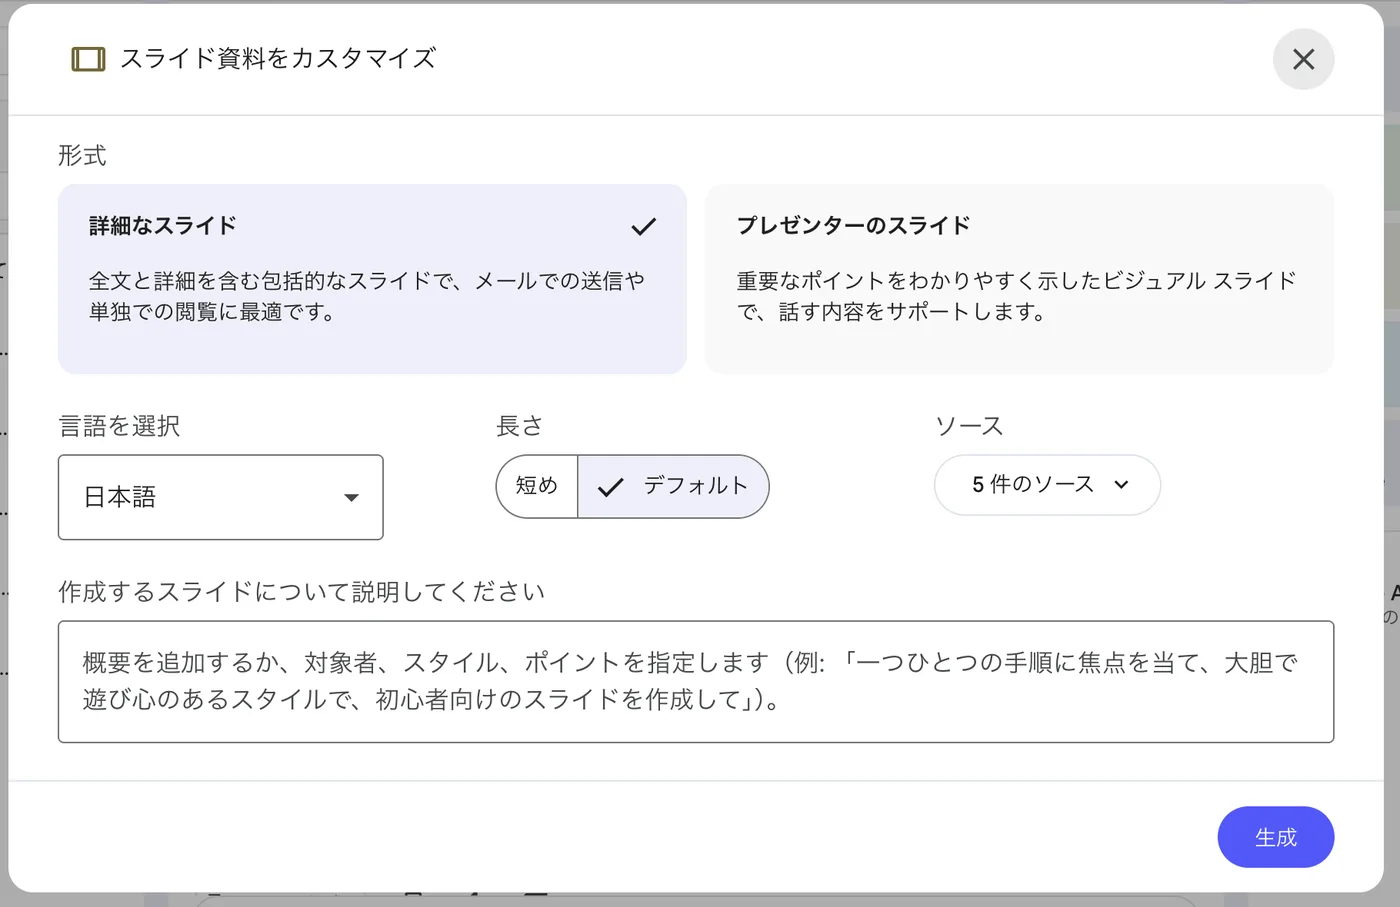Click the 詳細なスライド description text
Viewport: 1400px width, 907px height.
367,296
